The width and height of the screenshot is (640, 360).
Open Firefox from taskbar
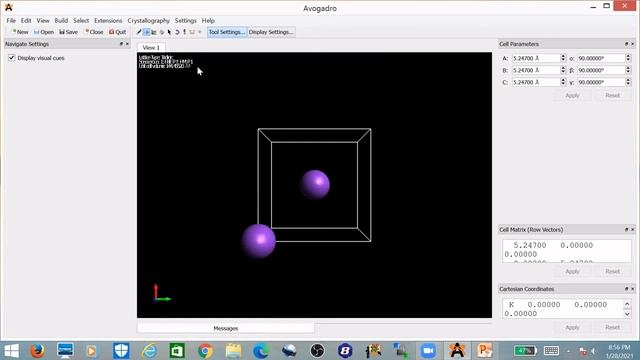coord(38,351)
